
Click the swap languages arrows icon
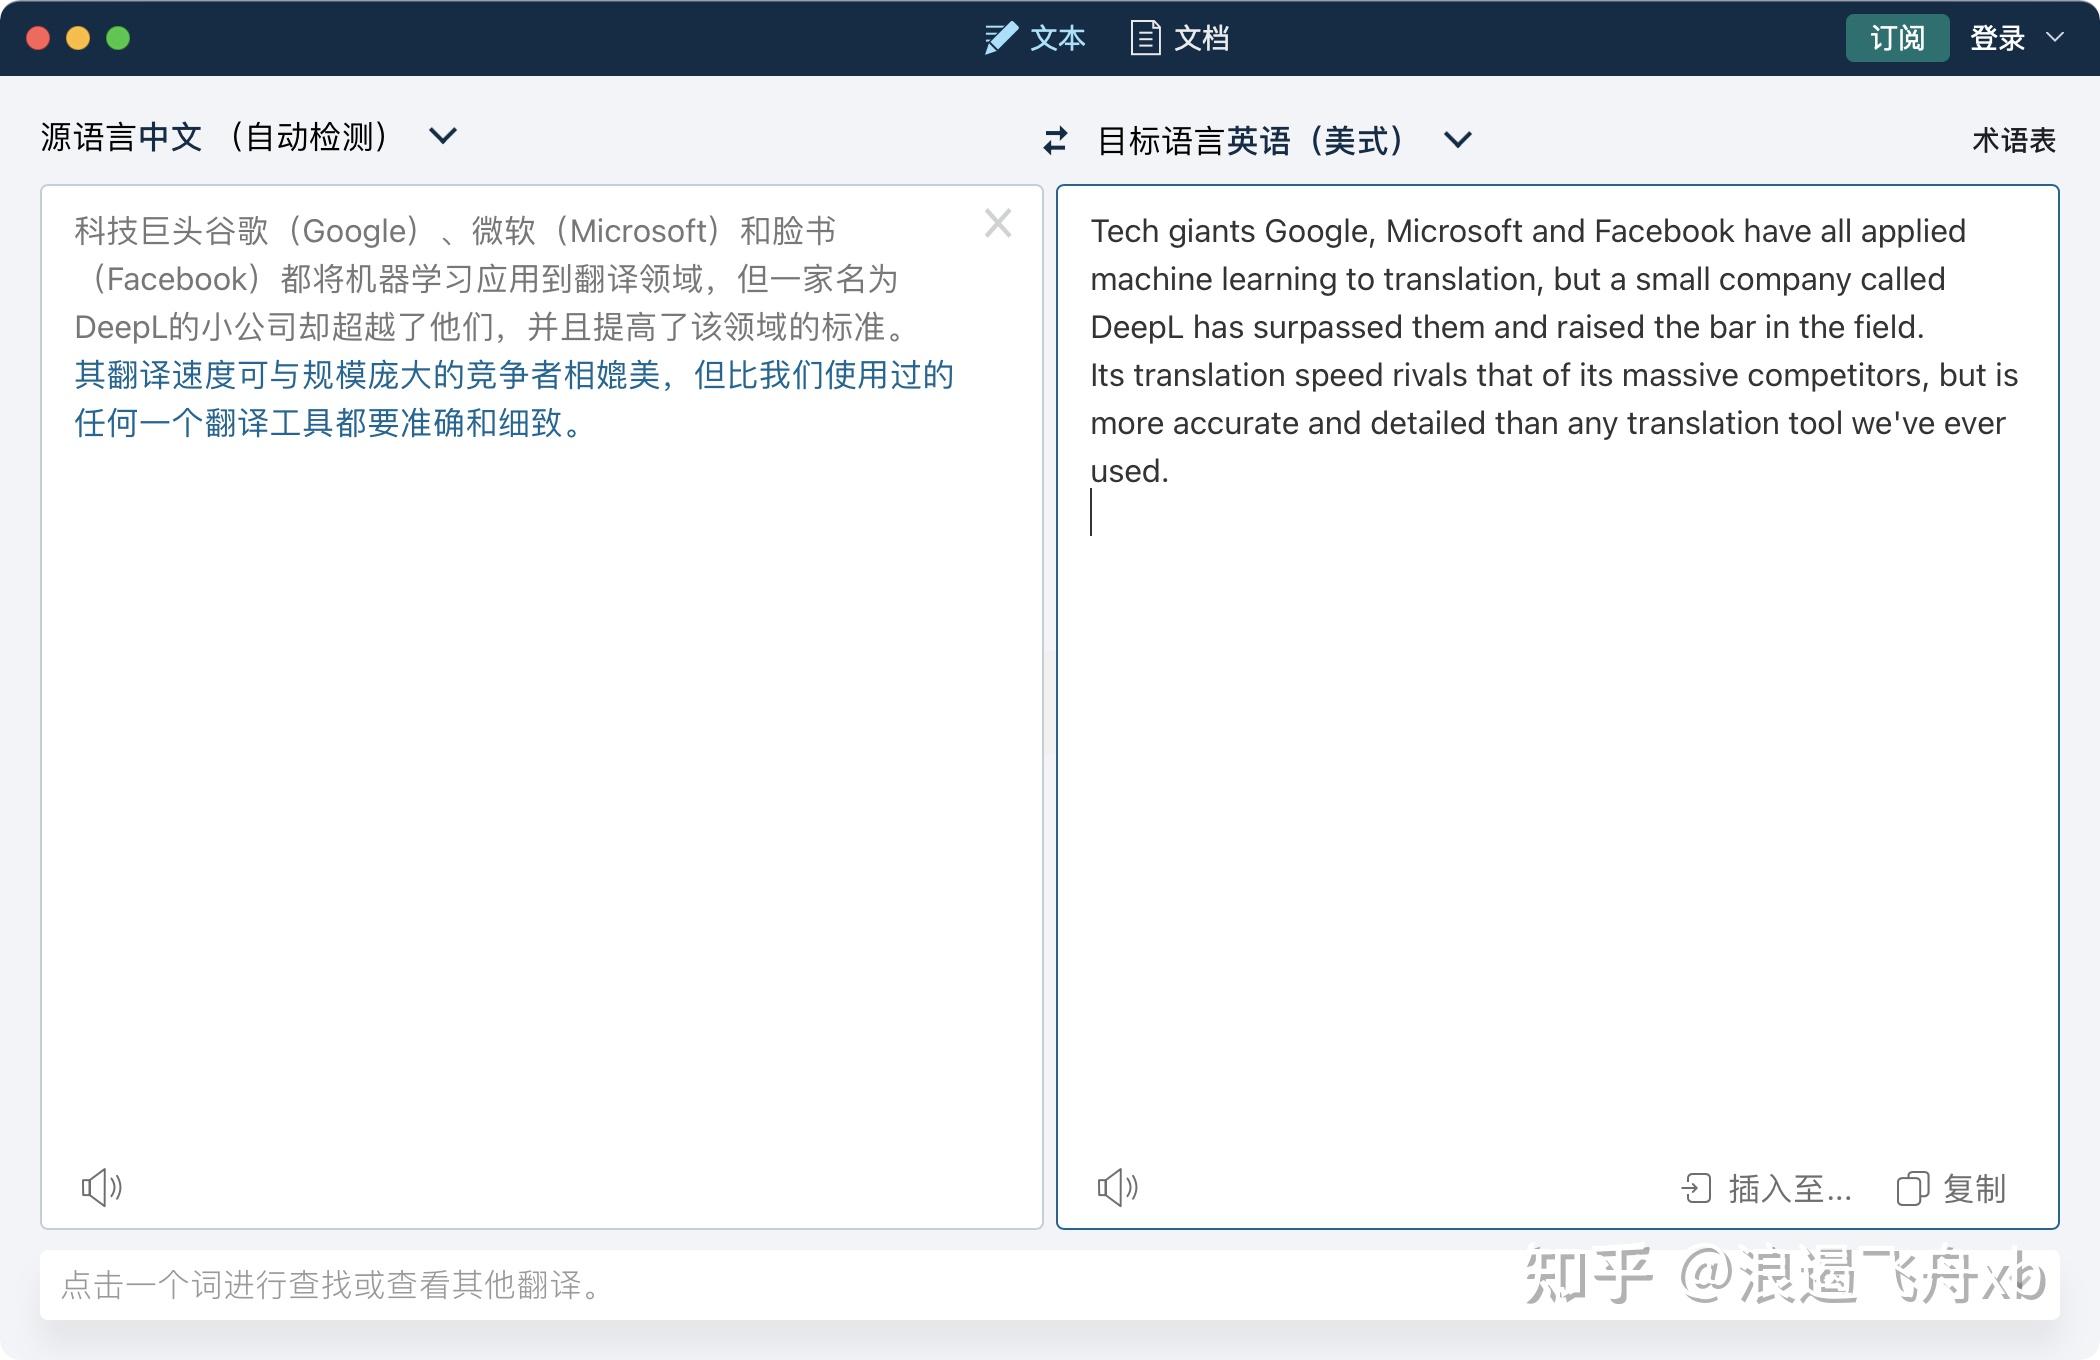click(1055, 140)
